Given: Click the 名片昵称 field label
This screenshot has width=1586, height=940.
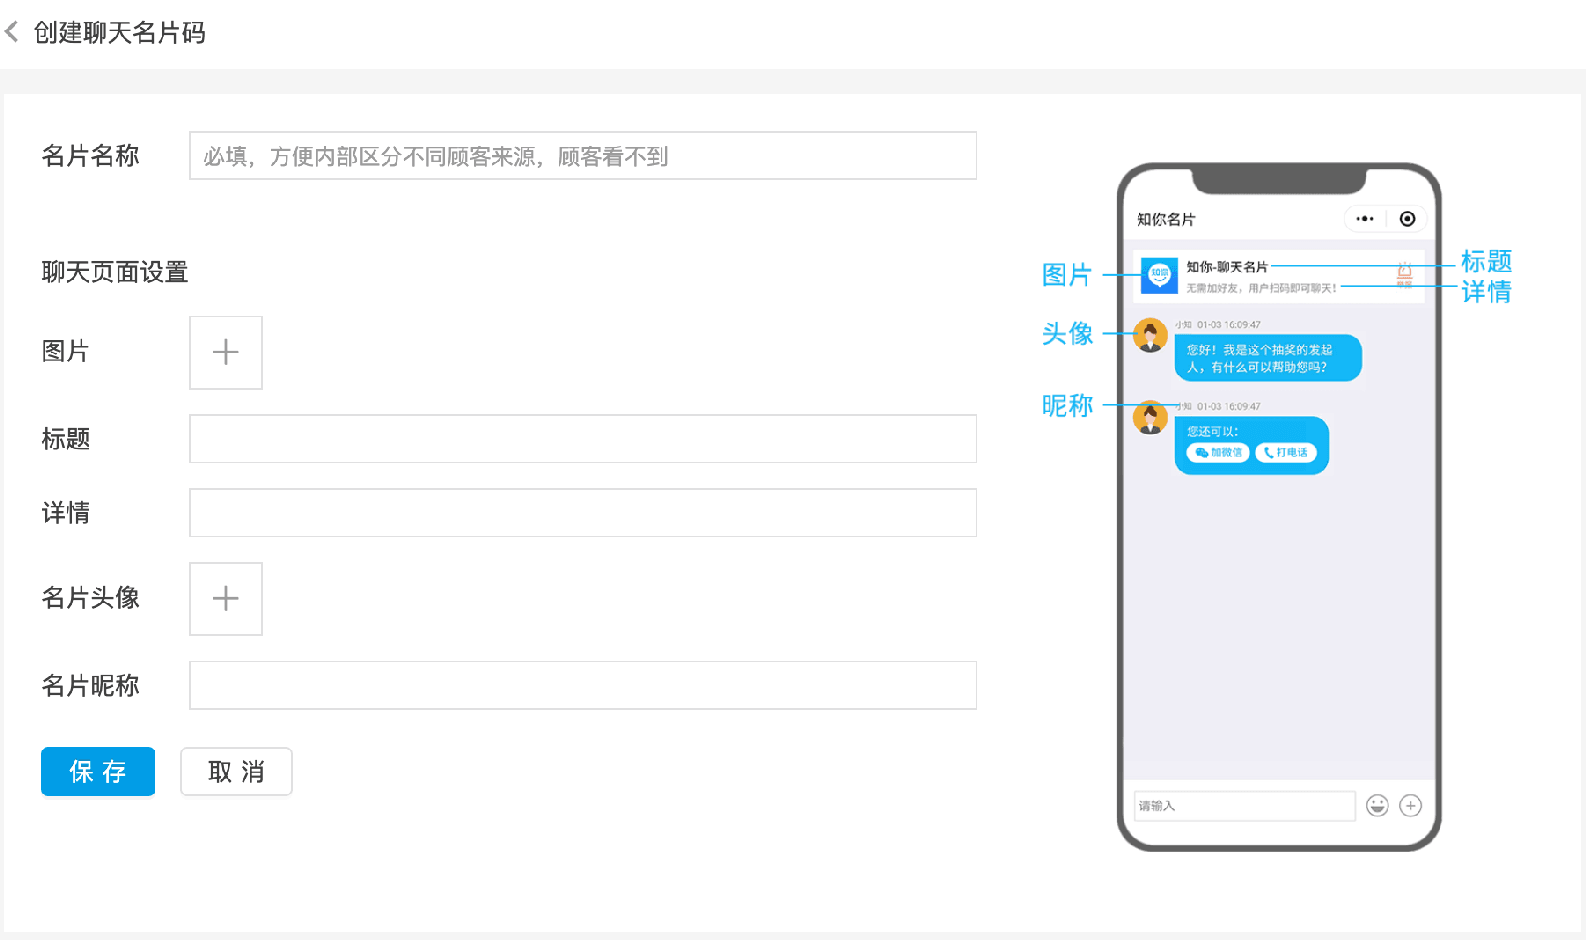Looking at the screenshot, I should (90, 686).
